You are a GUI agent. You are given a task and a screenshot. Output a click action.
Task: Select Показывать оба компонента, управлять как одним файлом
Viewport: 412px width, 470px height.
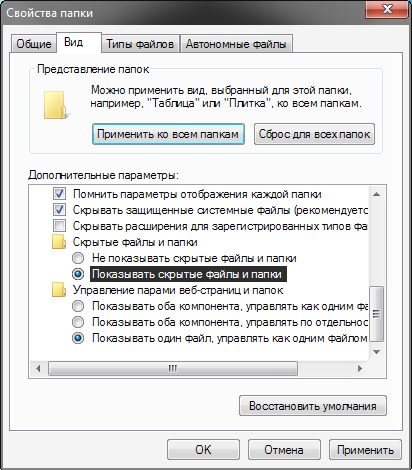pos(78,306)
